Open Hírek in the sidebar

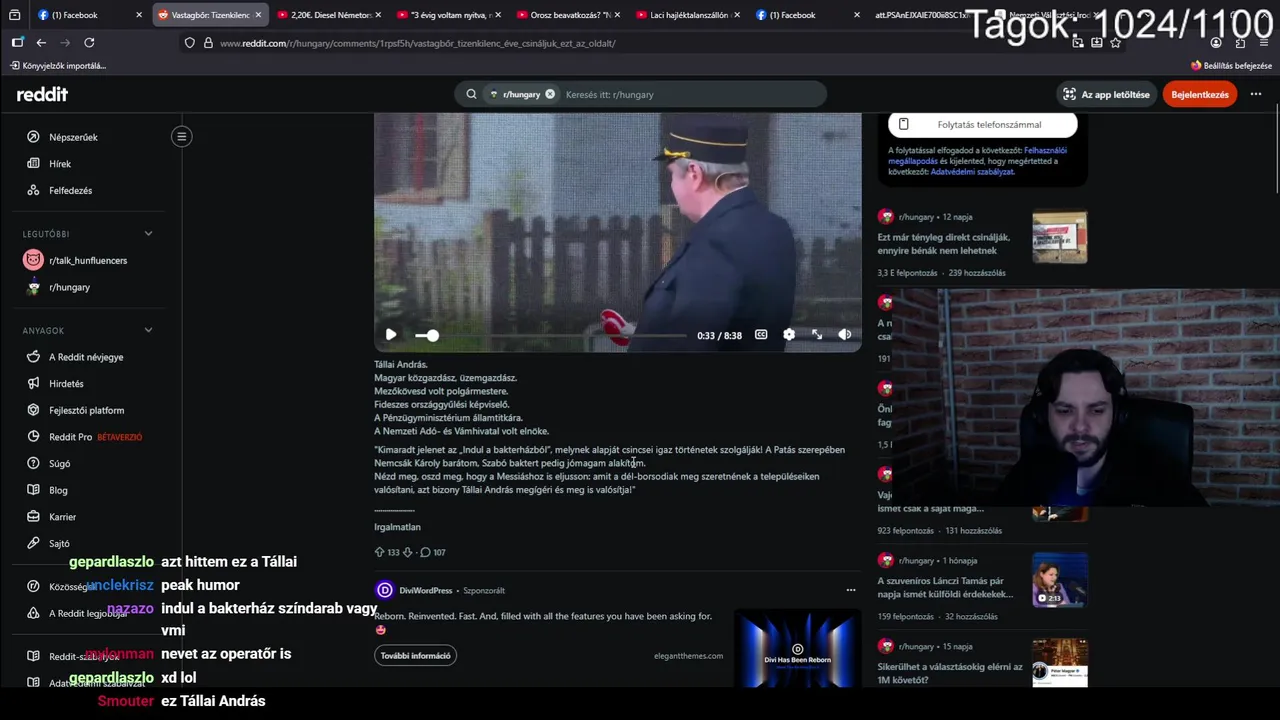click(60, 164)
